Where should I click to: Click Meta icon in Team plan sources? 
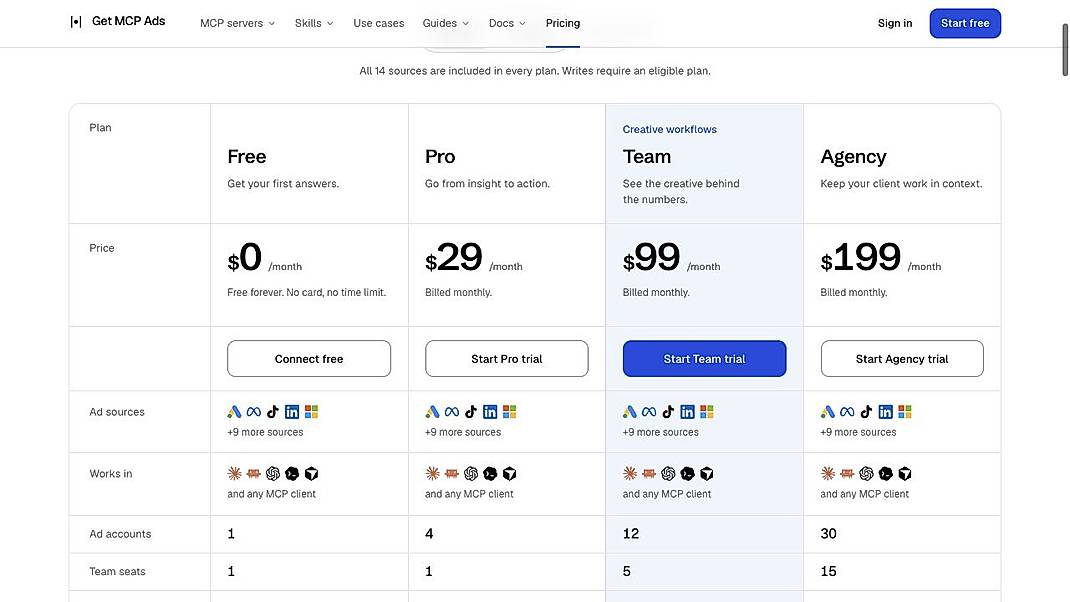[649, 412]
